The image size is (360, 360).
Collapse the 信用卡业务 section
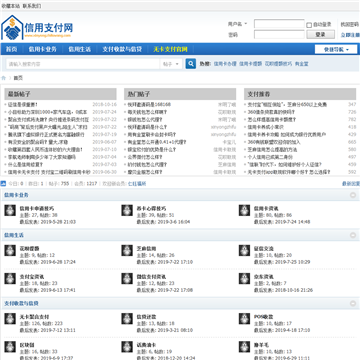click(353, 195)
